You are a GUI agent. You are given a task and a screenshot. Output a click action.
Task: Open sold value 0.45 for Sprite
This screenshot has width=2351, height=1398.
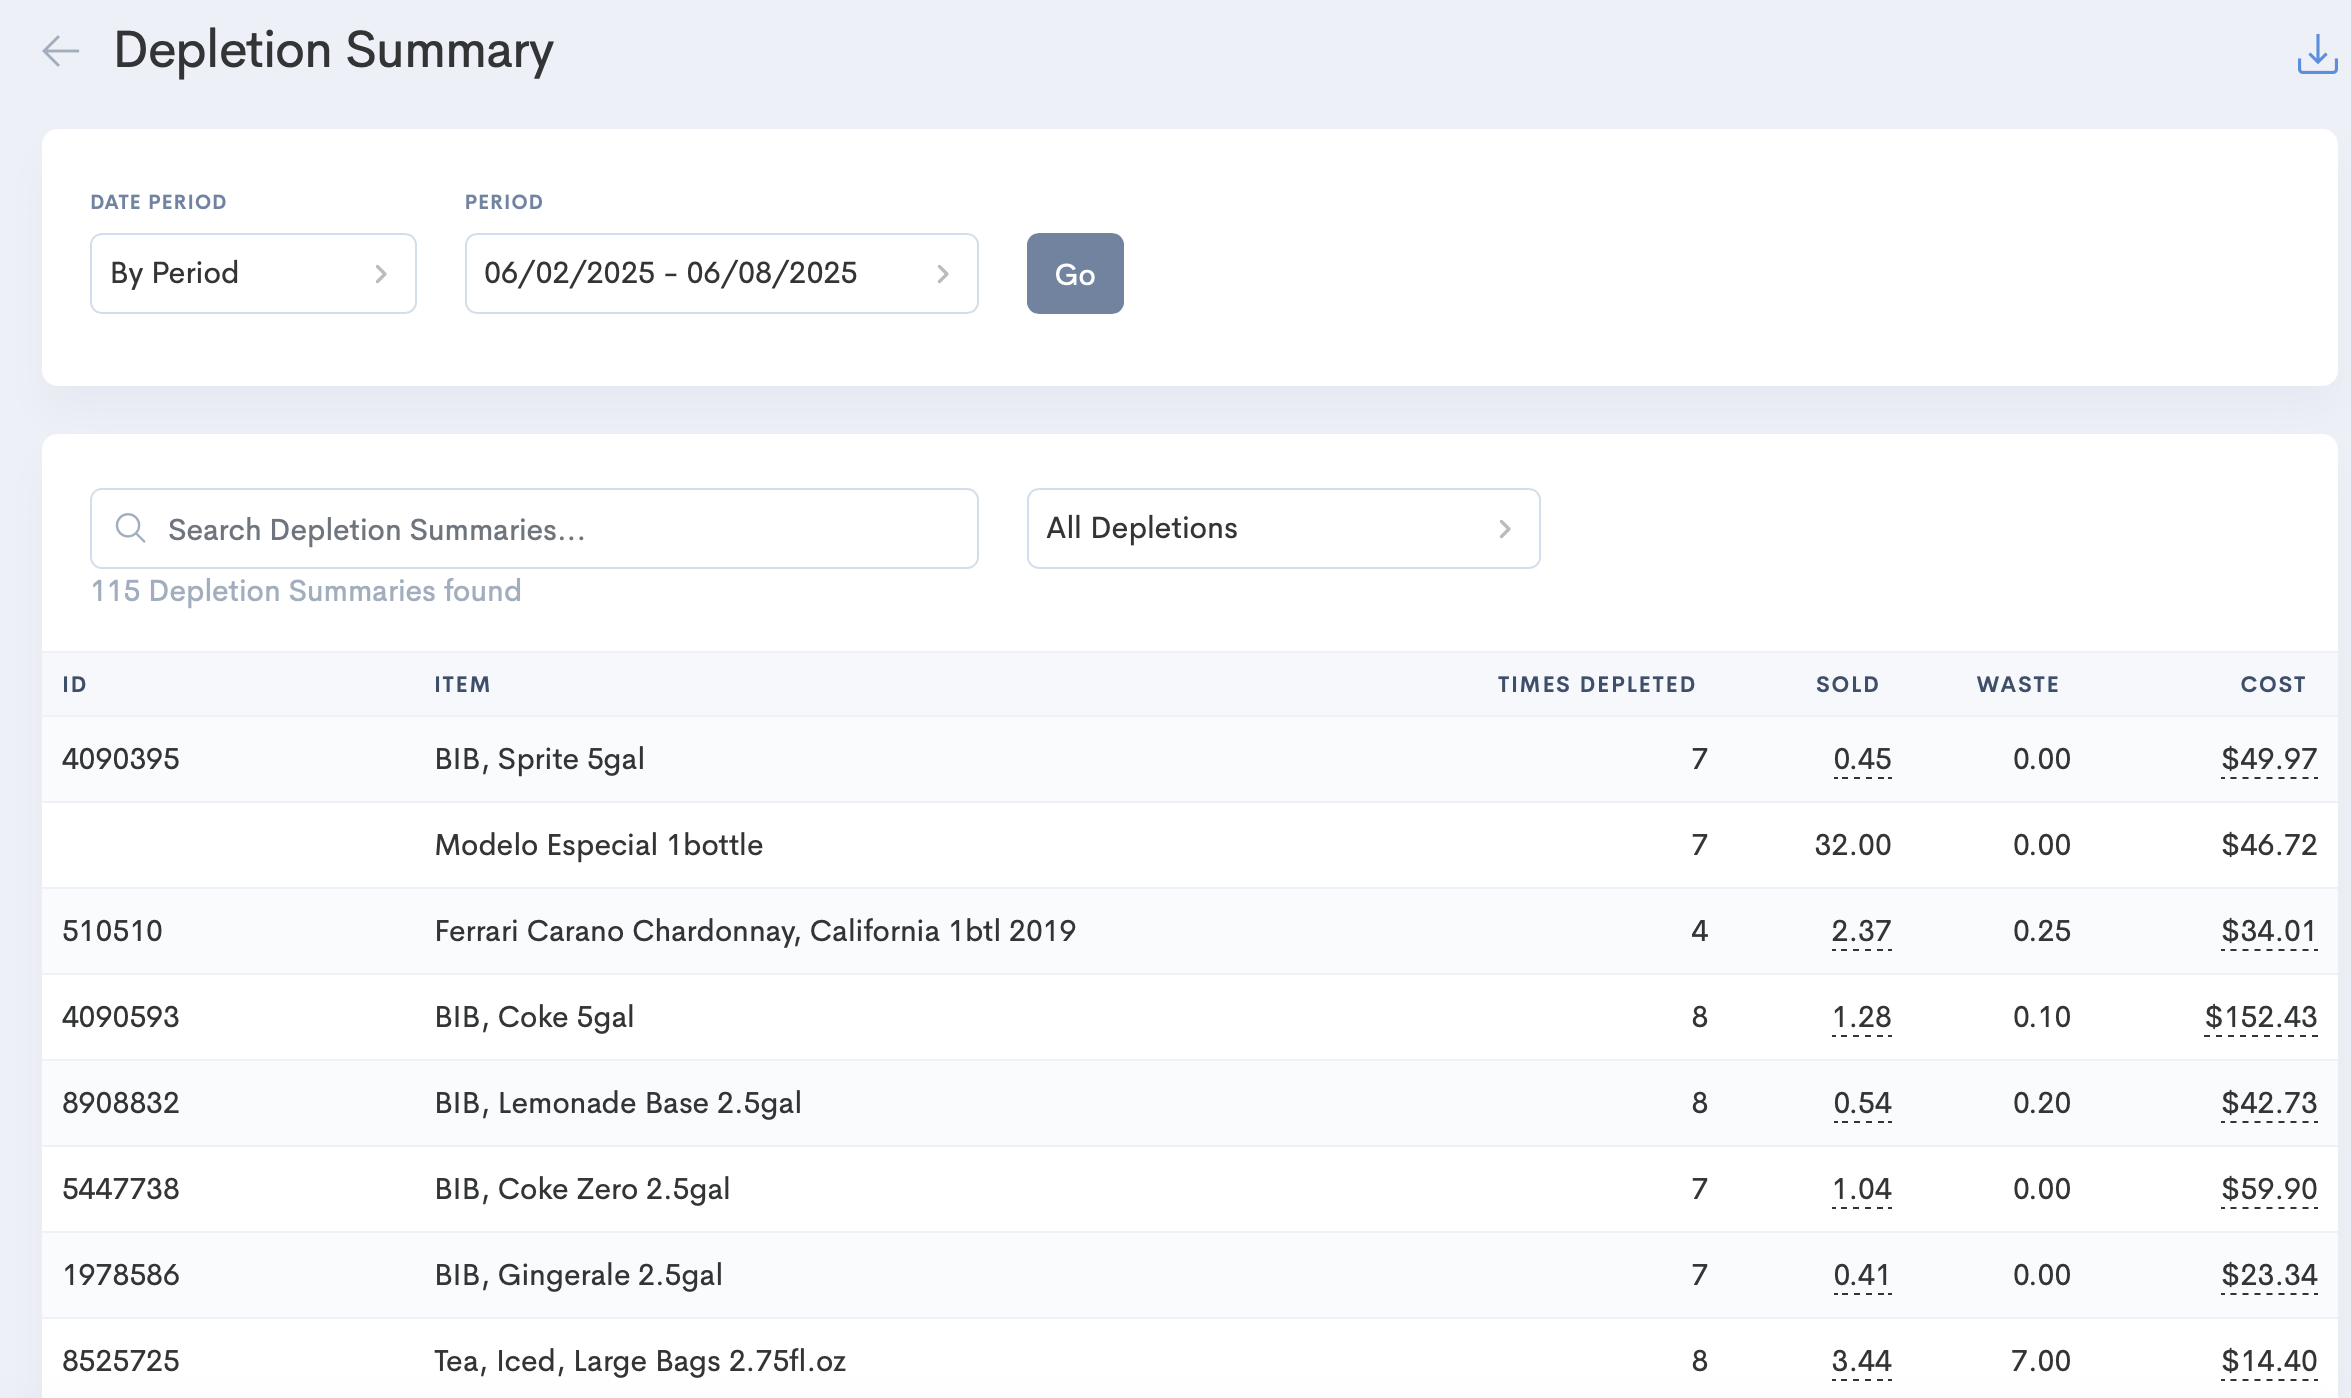click(1862, 759)
